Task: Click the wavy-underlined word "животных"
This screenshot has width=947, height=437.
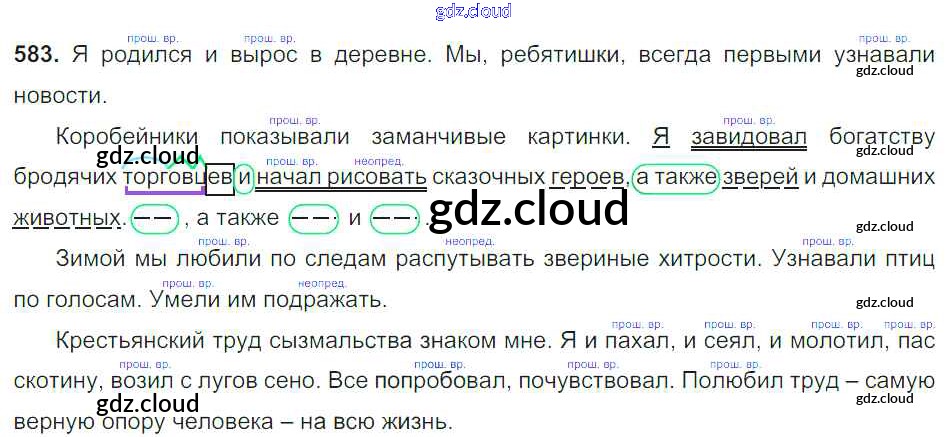Action: click(x=69, y=217)
